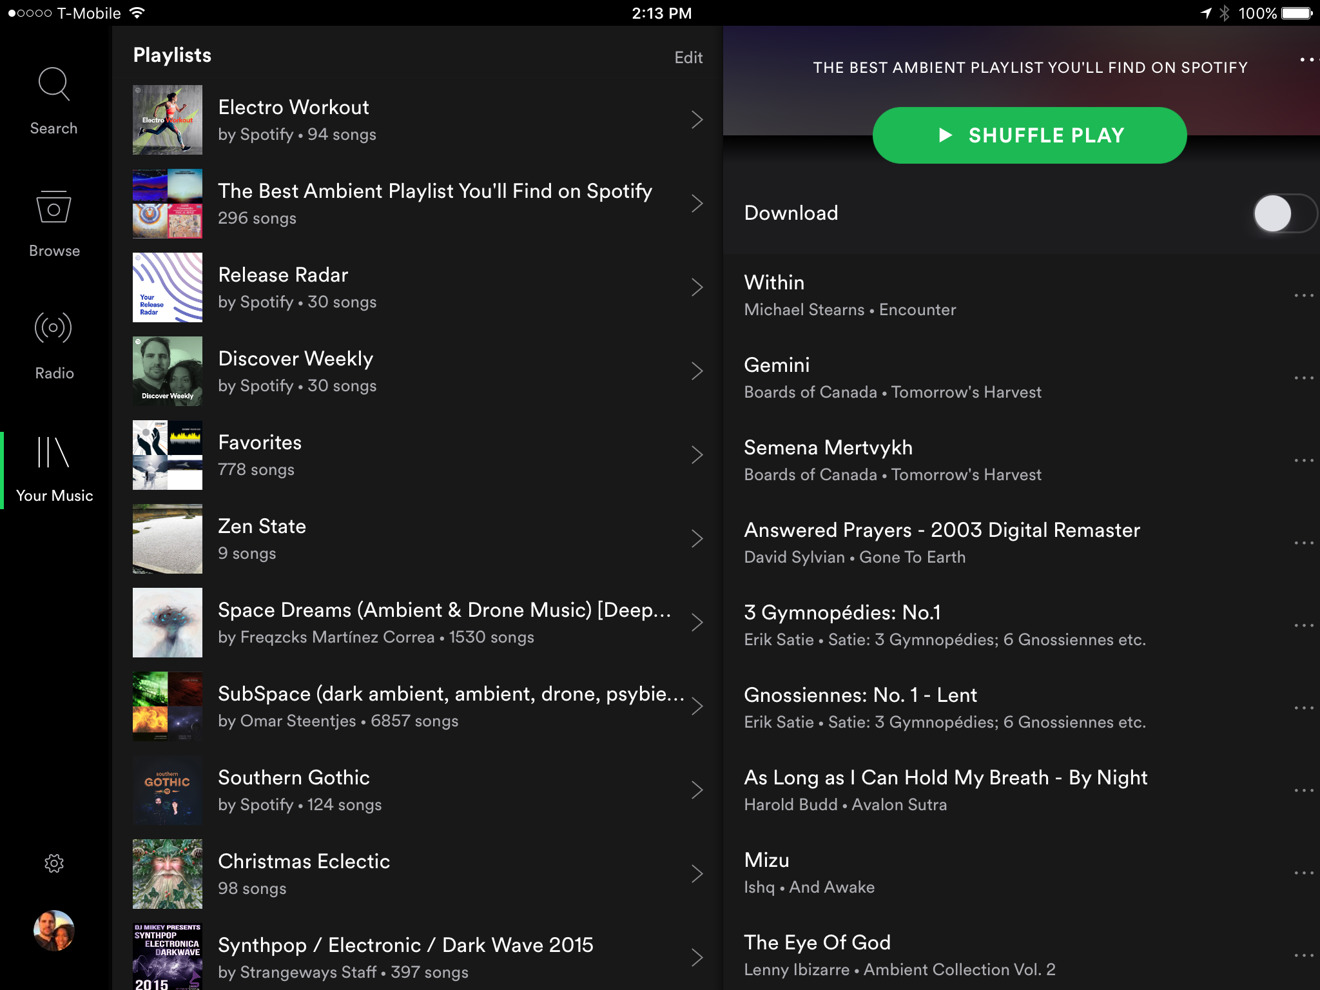Open more options for Gnossiennes: No. 1
This screenshot has height=990, width=1320.
(x=1304, y=708)
